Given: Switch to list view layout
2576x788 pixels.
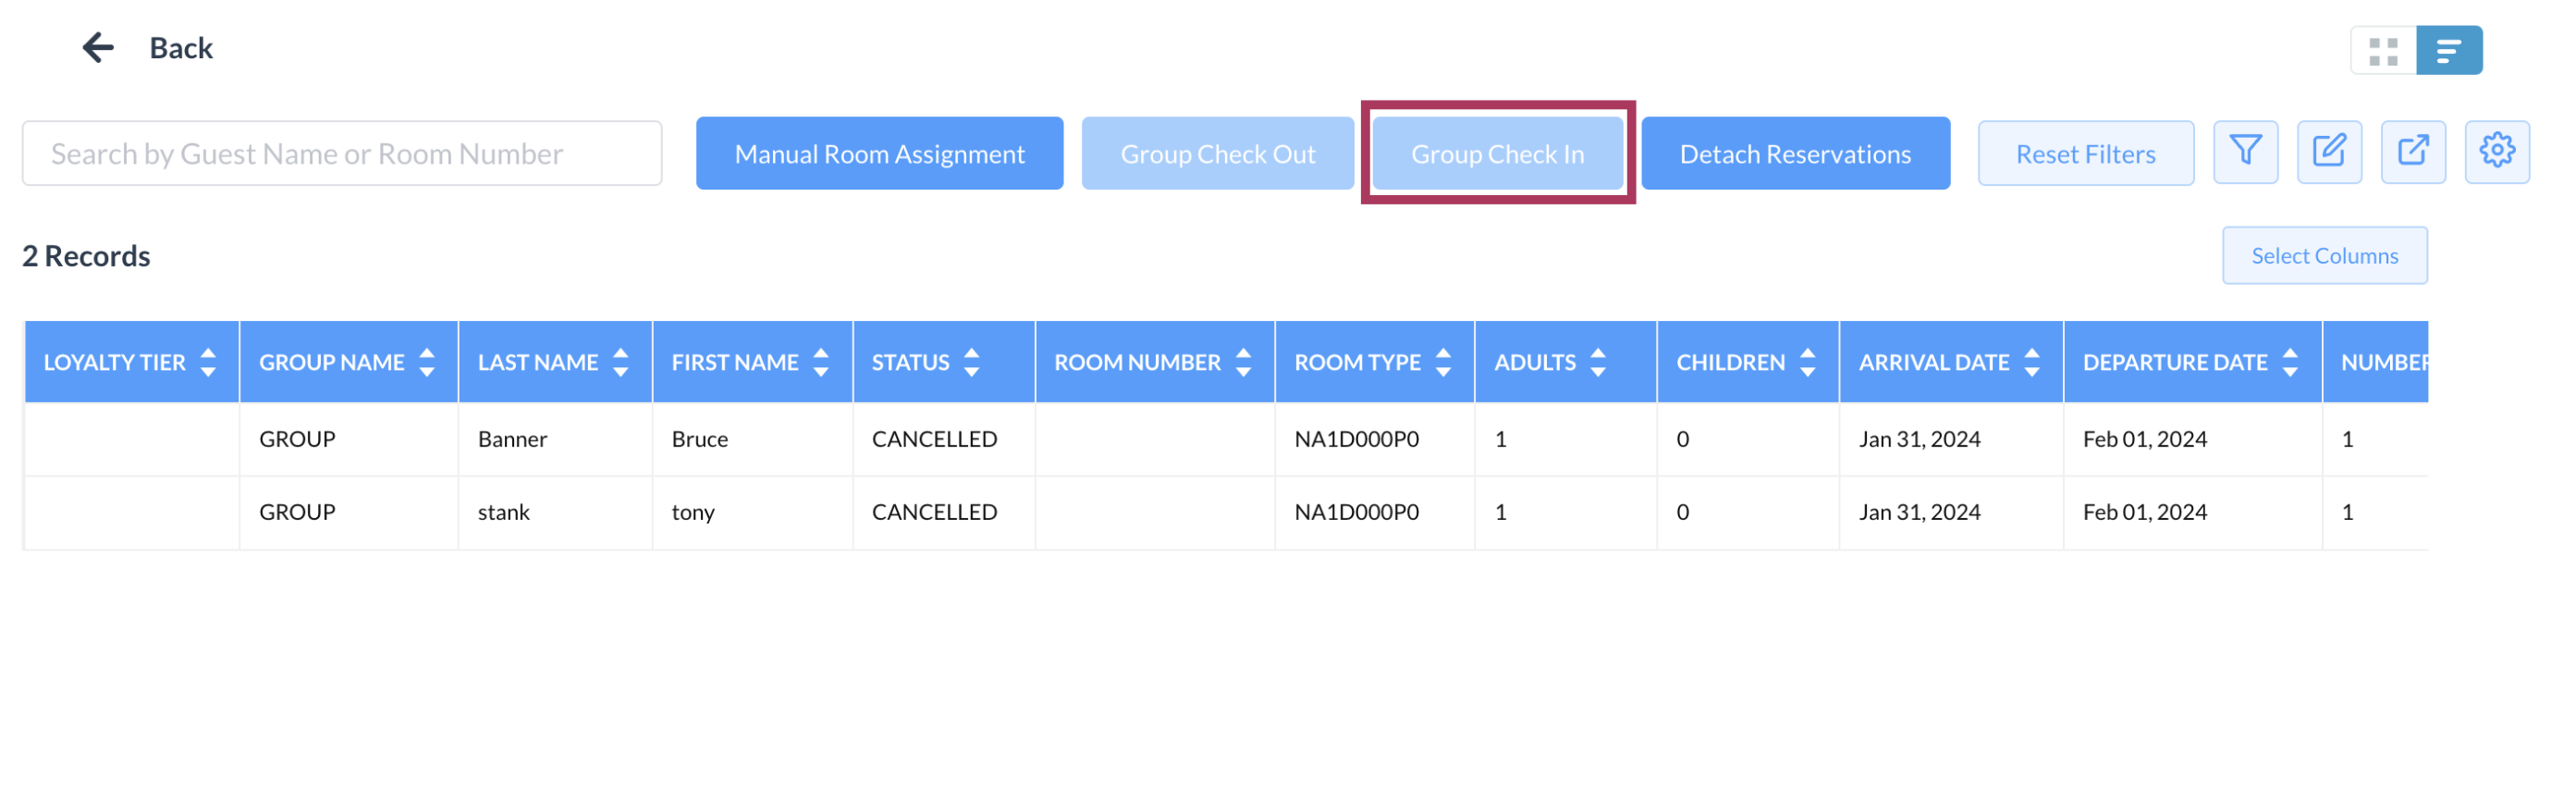Looking at the screenshot, I should [x=2448, y=51].
